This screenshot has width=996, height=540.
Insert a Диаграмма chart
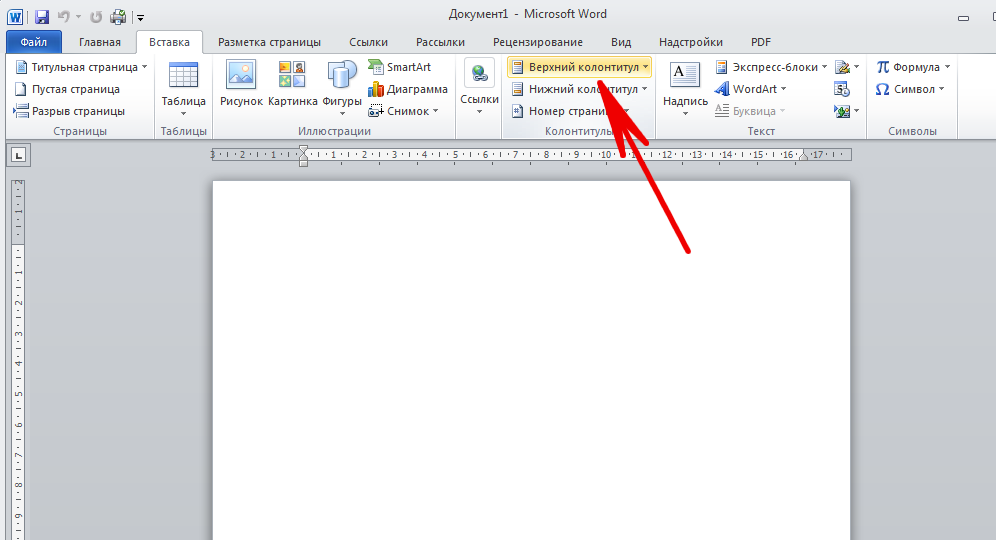click(x=408, y=89)
